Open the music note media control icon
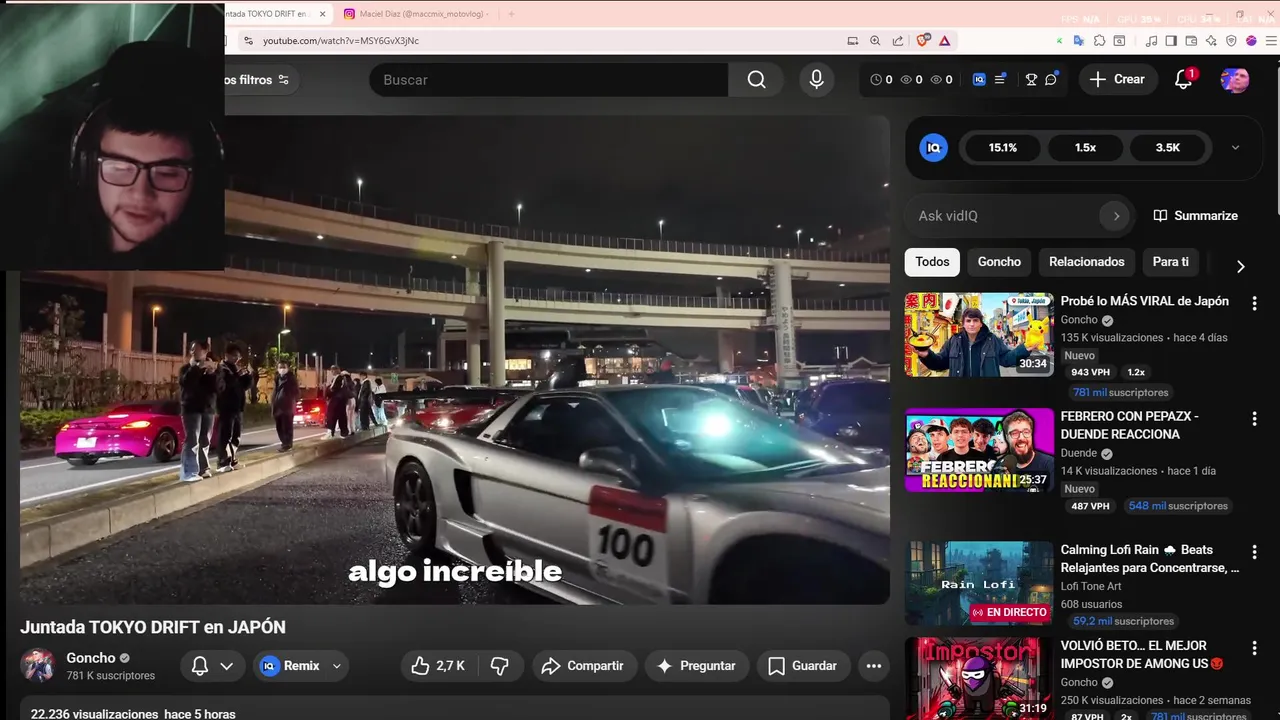1280x720 pixels. [1151, 41]
